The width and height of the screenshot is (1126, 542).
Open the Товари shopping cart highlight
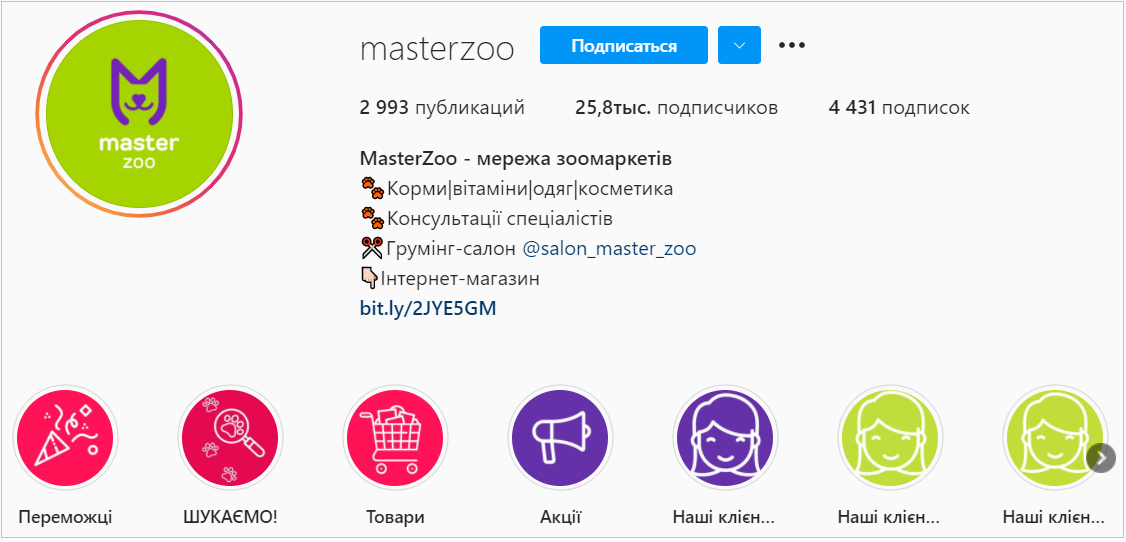[396, 437]
